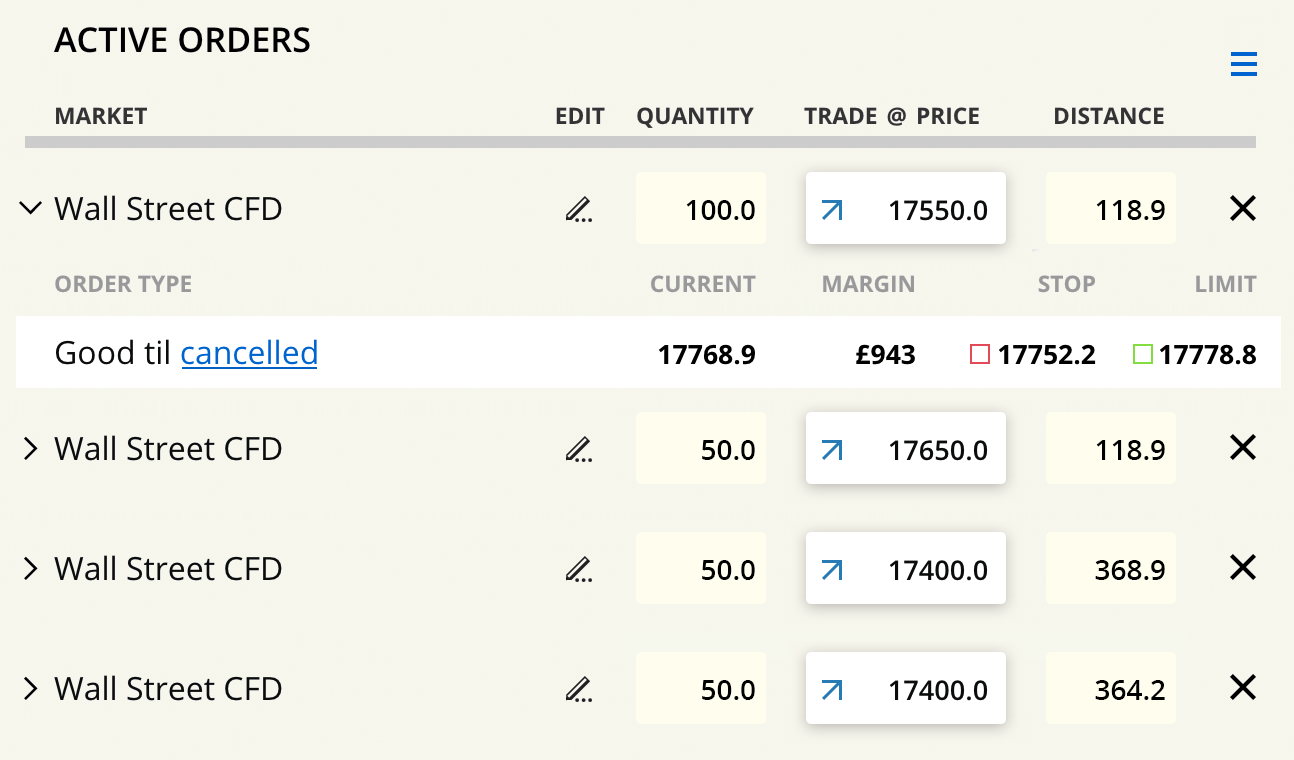Click the 'cancelled' order type link

tap(249, 353)
